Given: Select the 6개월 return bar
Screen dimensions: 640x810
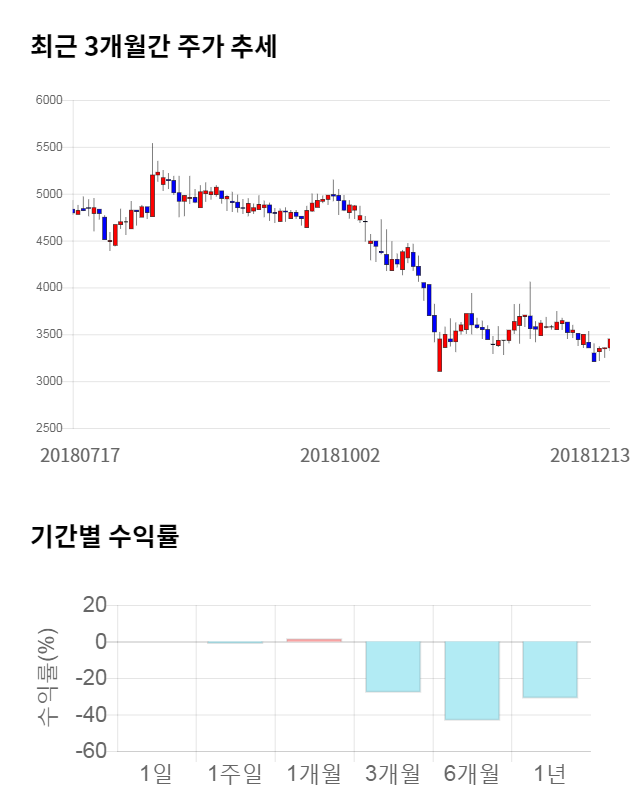Looking at the screenshot, I should (x=471, y=680).
